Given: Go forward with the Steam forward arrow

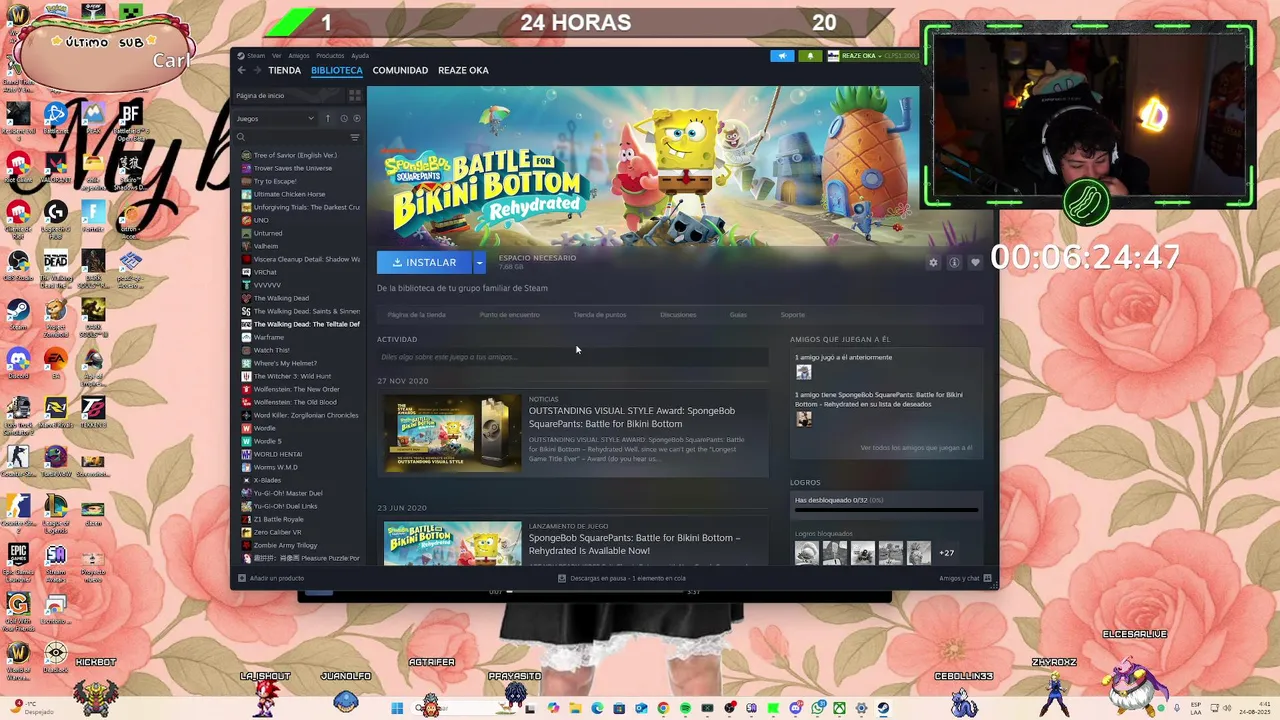Looking at the screenshot, I should click(x=257, y=70).
